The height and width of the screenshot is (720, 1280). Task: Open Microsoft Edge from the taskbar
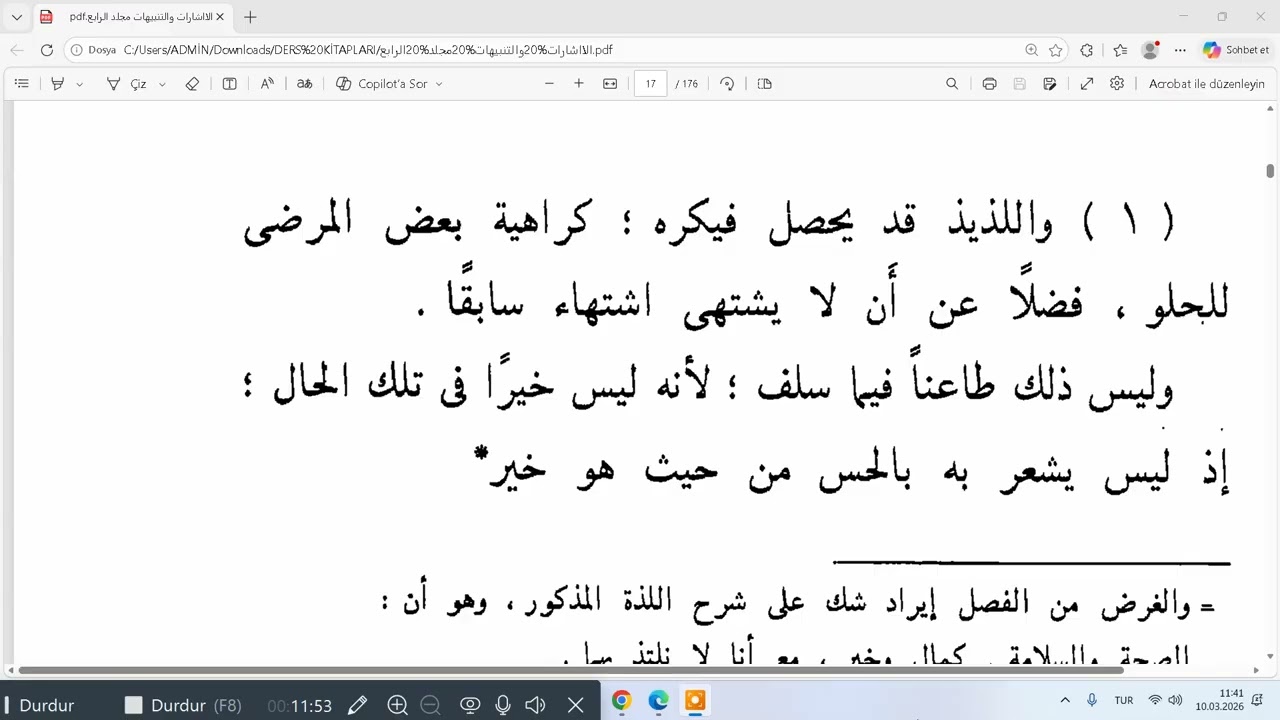click(658, 701)
